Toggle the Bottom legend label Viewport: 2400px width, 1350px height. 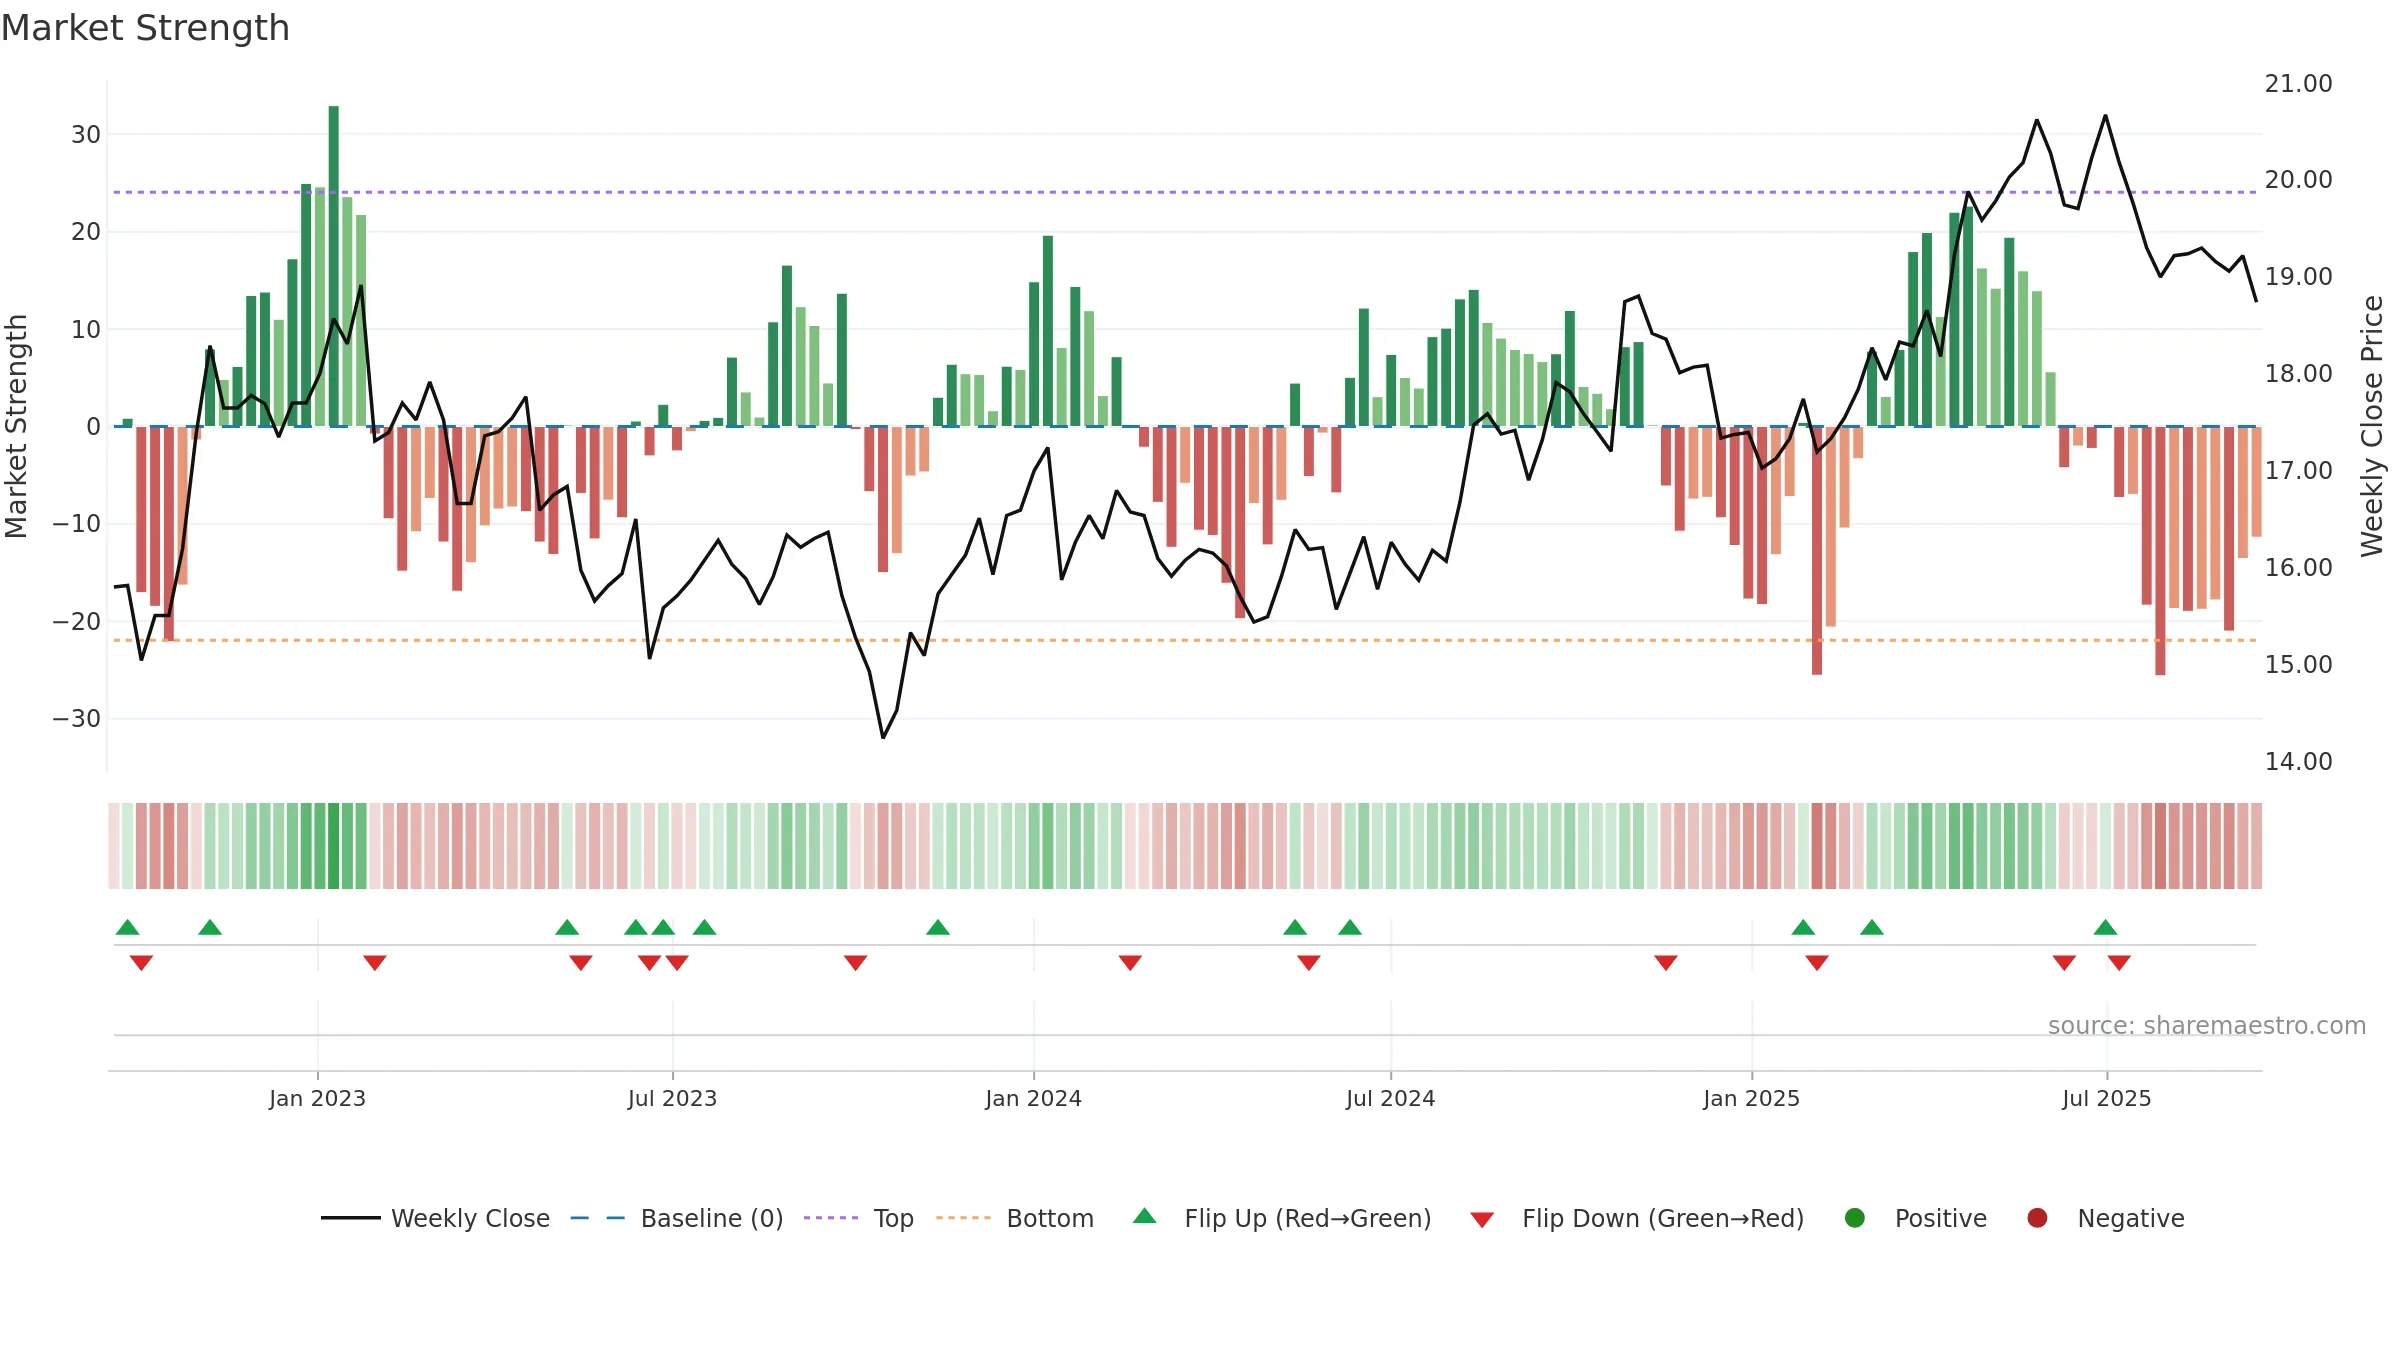(x=1050, y=1219)
